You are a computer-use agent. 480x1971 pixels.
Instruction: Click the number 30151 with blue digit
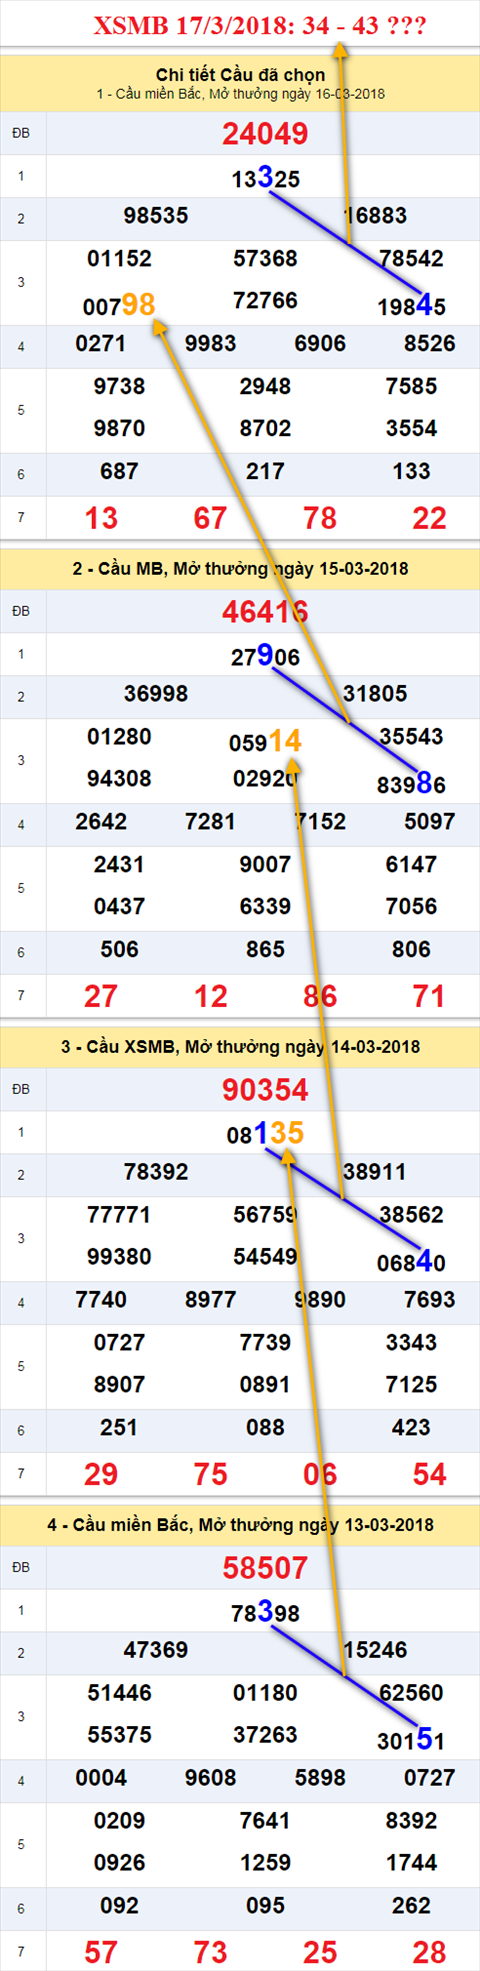tap(411, 1740)
